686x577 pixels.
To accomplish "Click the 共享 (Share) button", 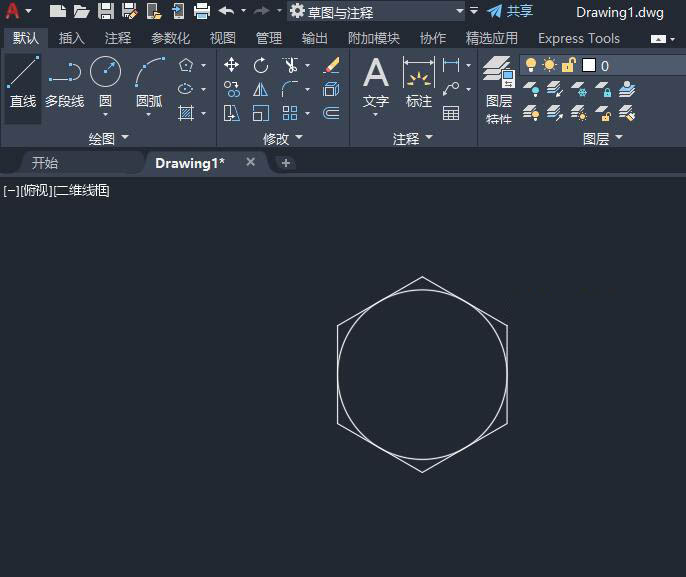I will (x=510, y=11).
